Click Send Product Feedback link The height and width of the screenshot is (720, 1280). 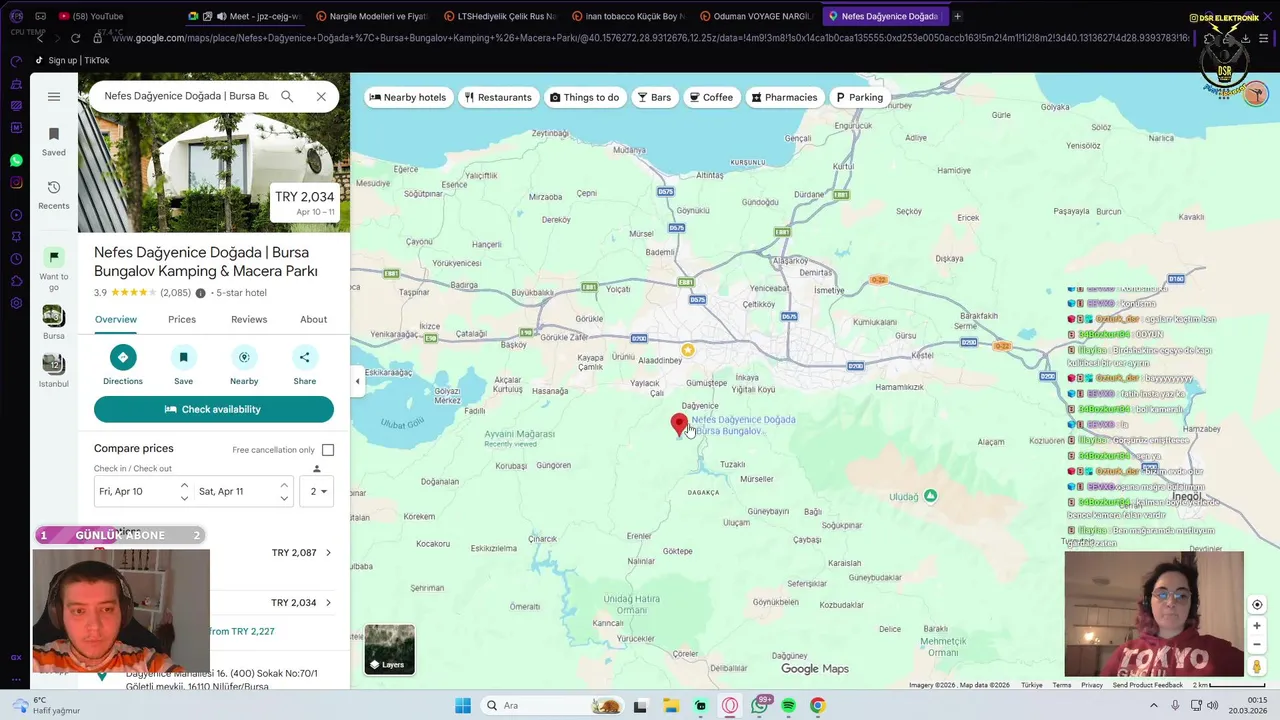tap(1147, 685)
